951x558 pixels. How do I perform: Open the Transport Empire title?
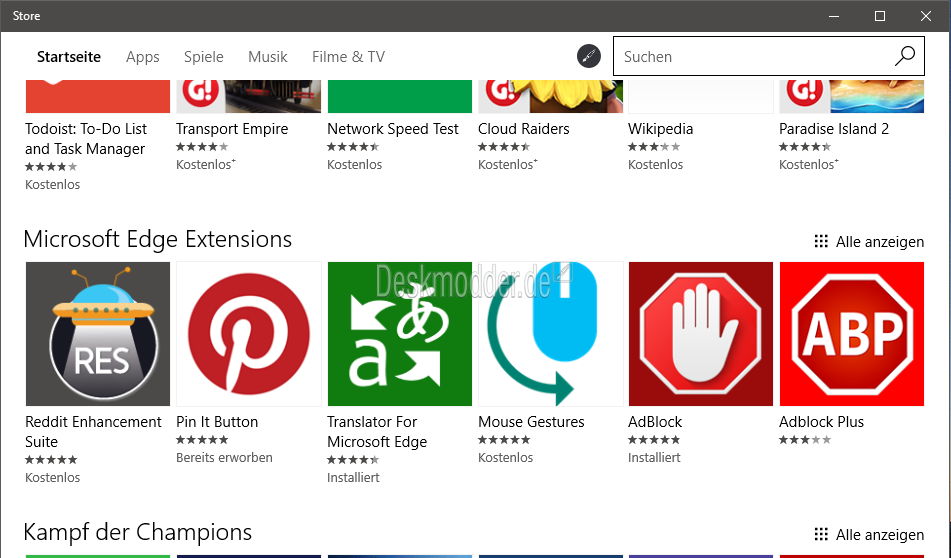coord(232,129)
